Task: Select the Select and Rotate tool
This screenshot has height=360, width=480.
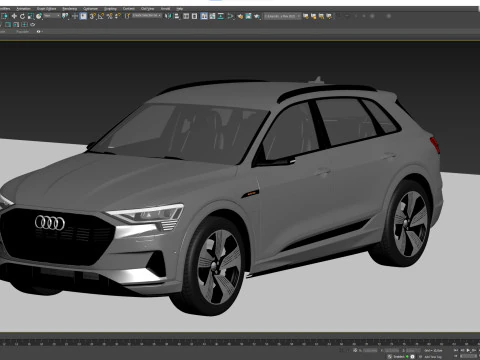Action: [x=22, y=16]
